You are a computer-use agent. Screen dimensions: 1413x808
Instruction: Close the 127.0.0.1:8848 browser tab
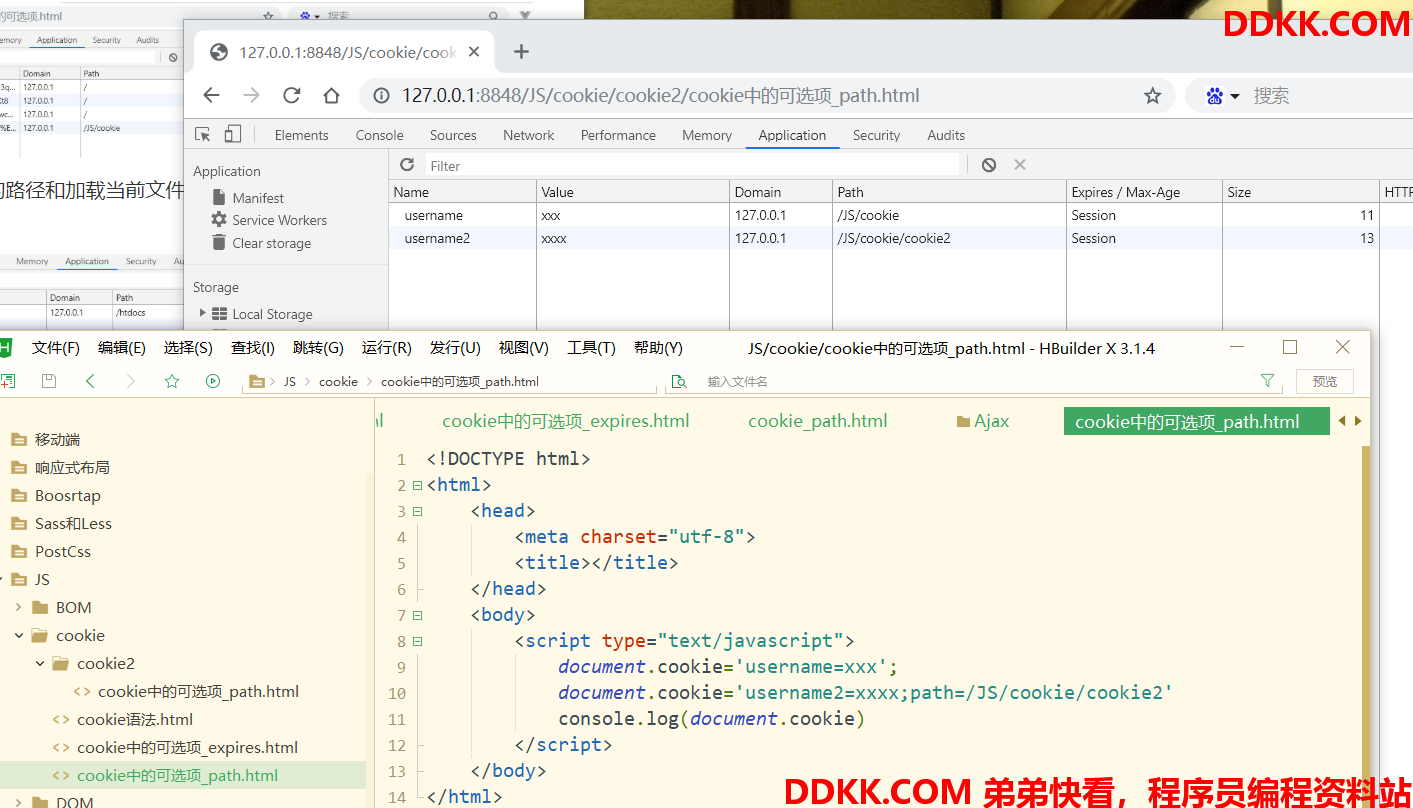[x=474, y=52]
